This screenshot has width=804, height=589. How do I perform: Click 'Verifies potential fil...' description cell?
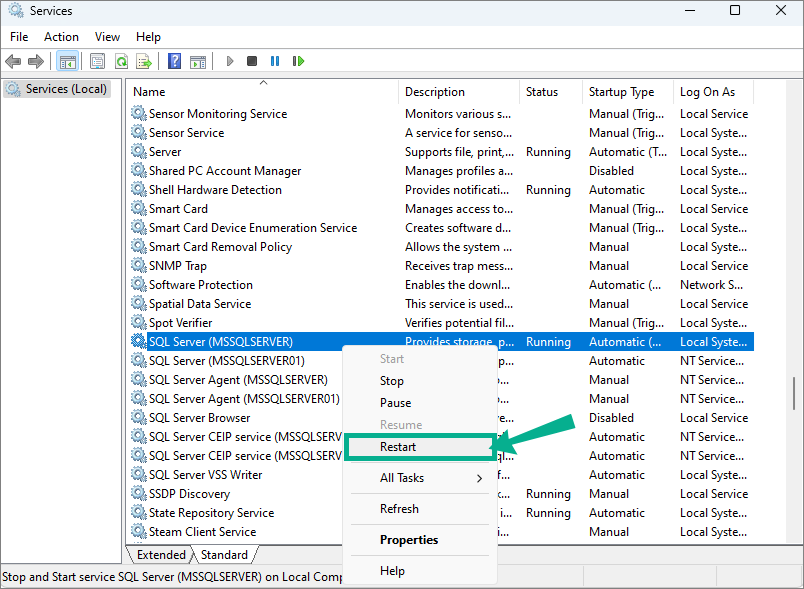459,323
